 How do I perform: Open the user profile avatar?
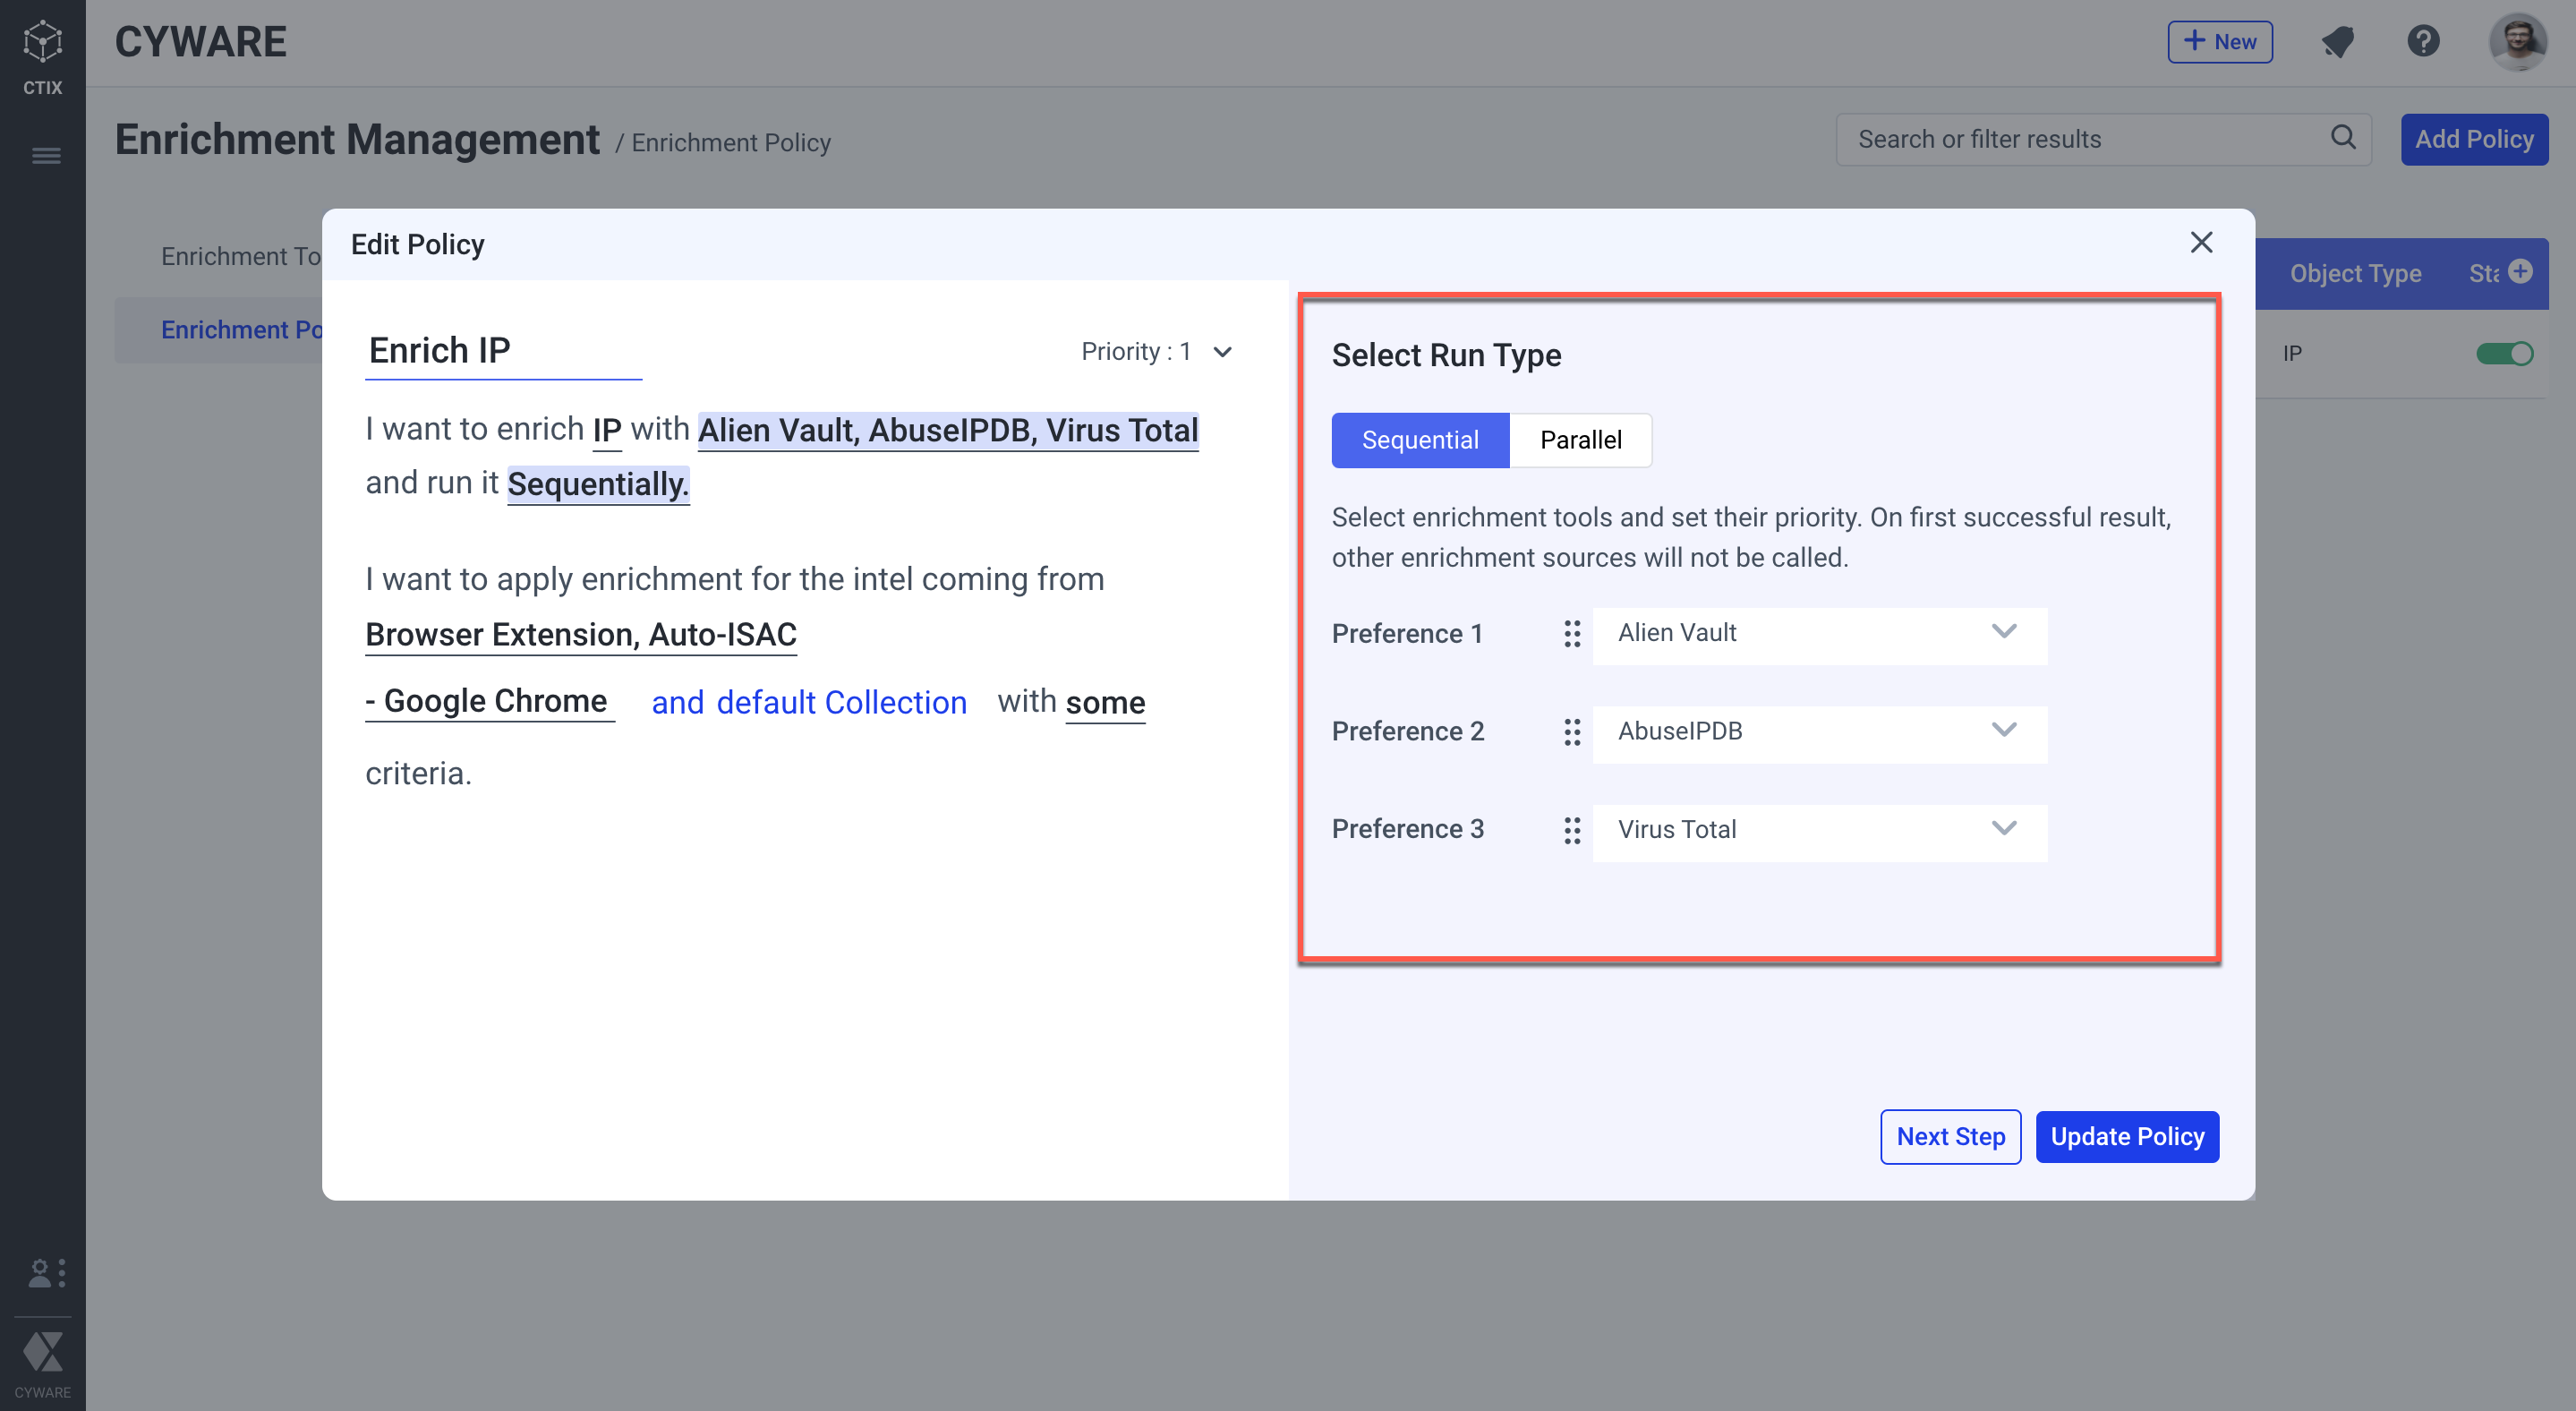pyautogui.click(x=2517, y=42)
